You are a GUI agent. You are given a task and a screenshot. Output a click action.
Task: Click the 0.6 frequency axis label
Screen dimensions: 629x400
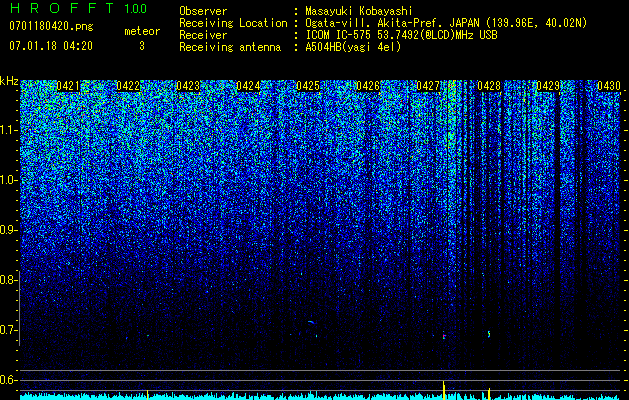(9, 380)
